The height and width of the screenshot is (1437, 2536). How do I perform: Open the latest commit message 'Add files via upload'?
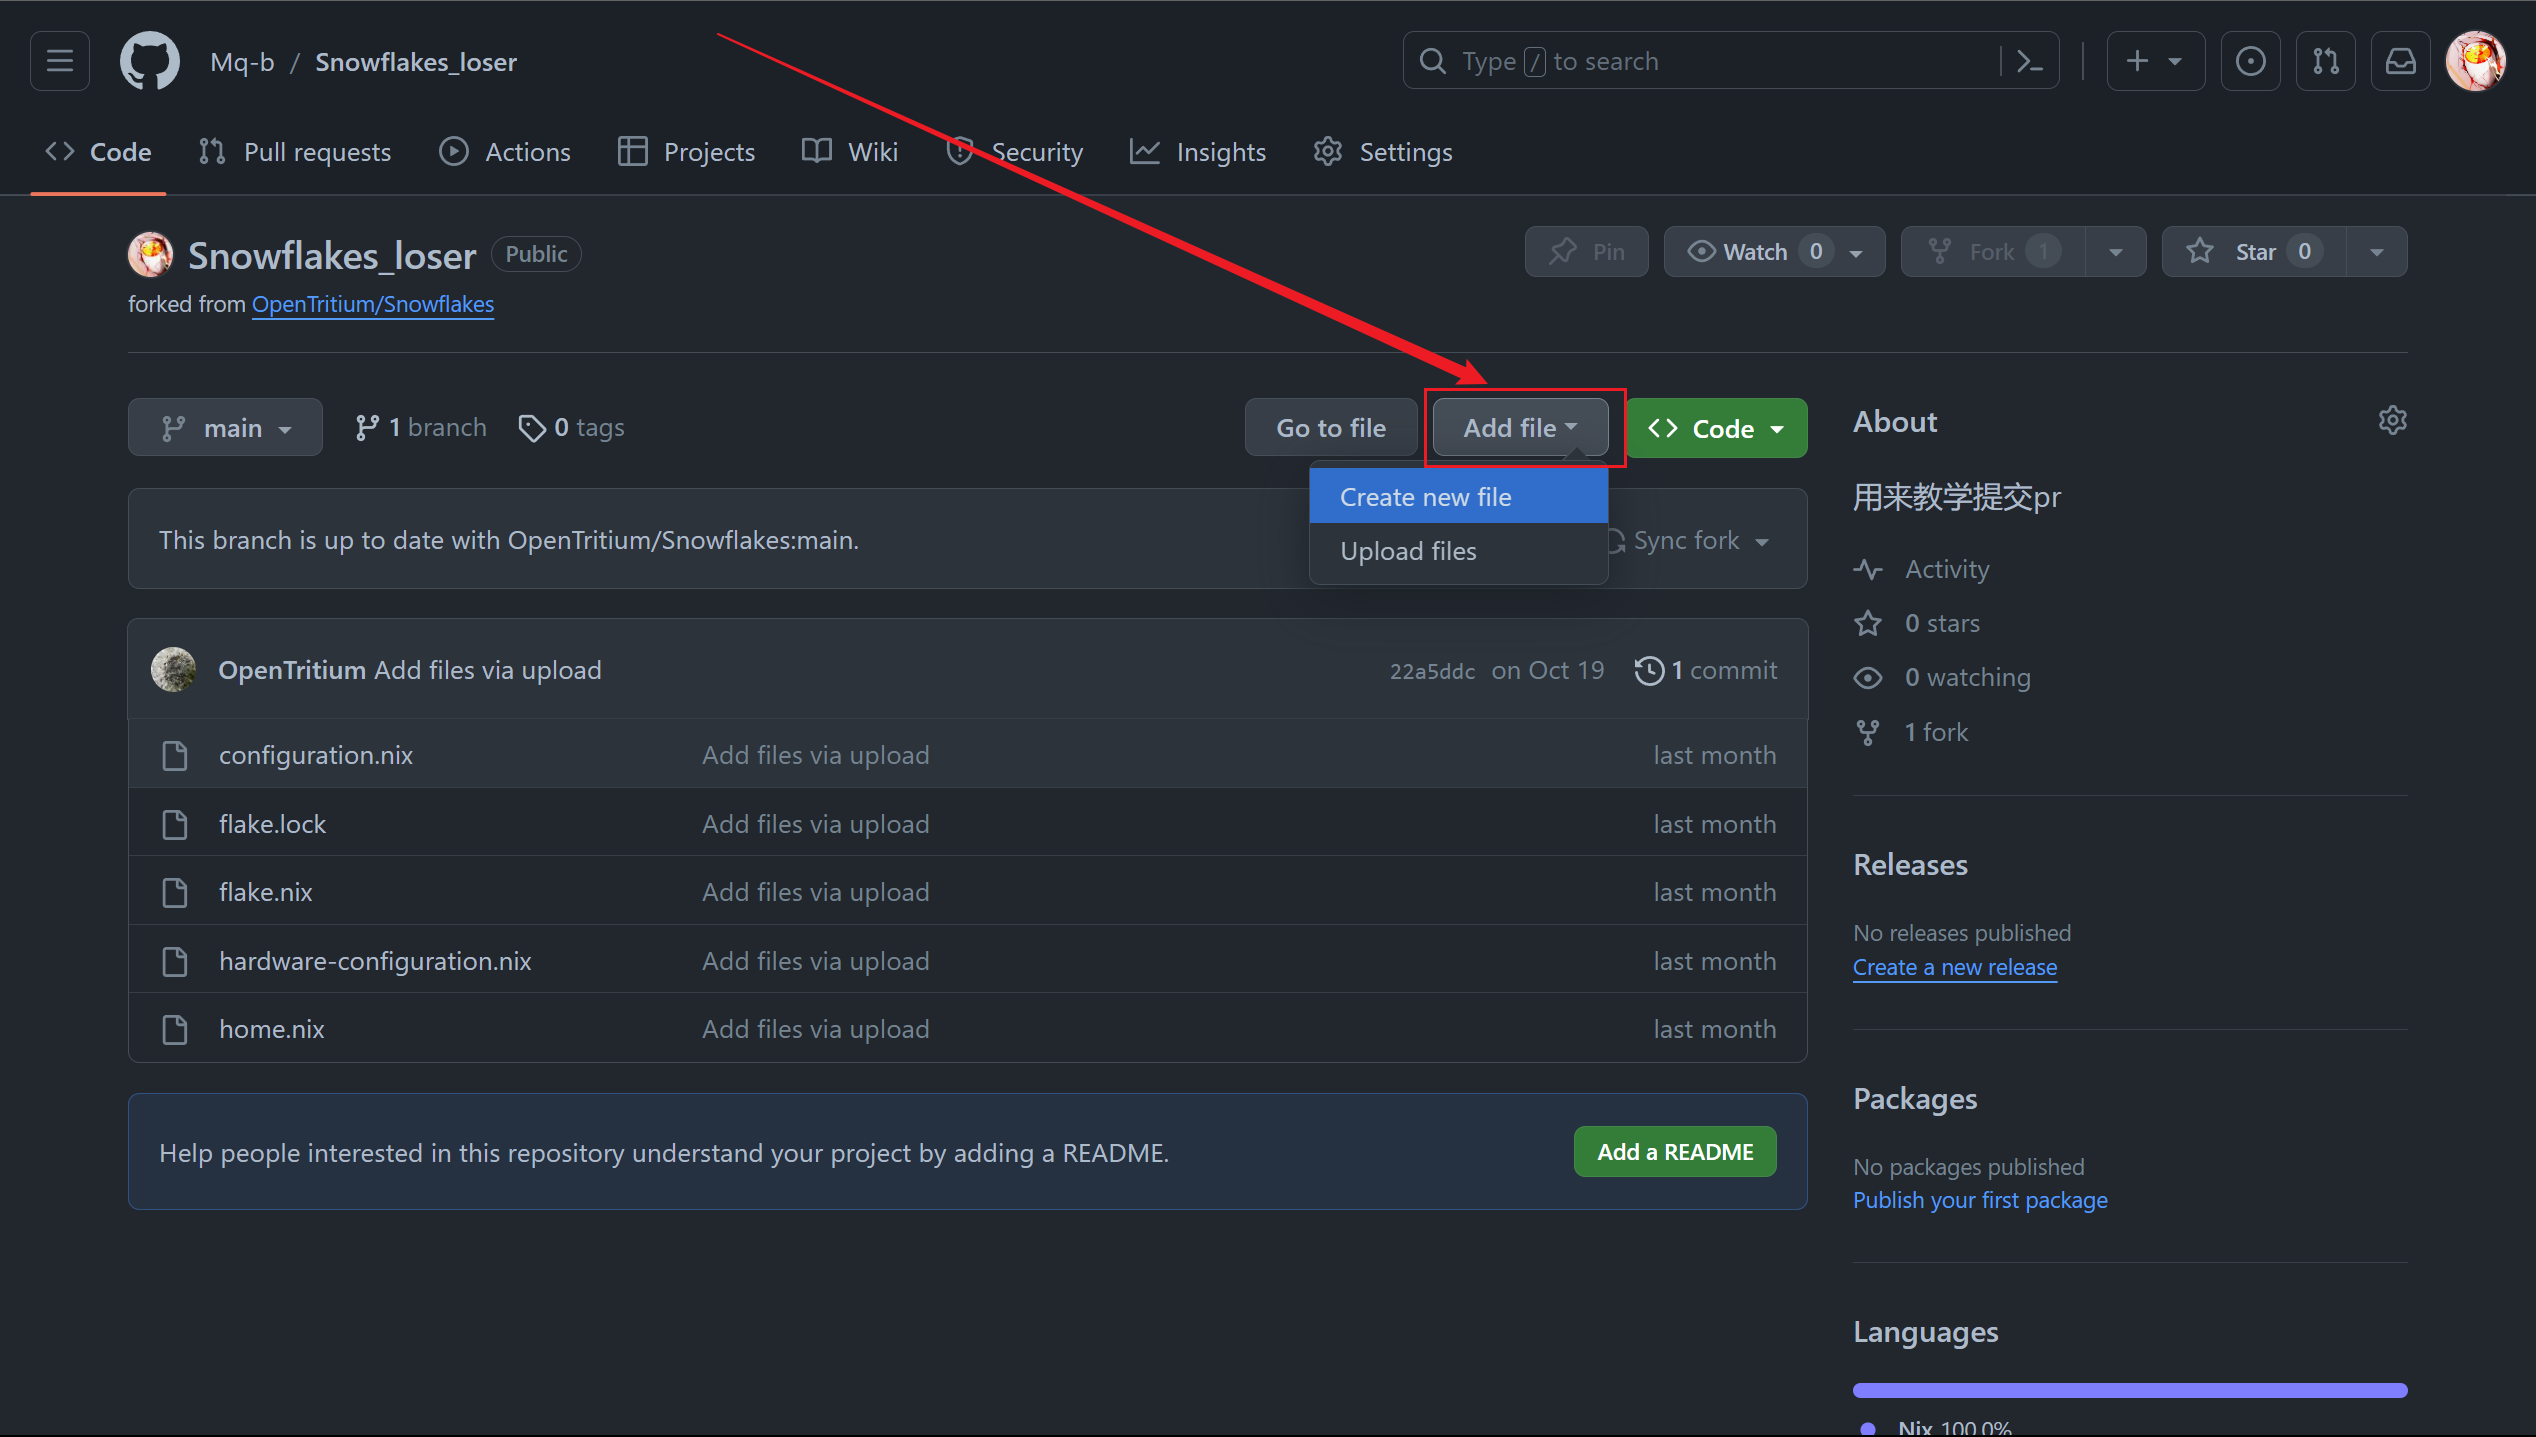pos(488,670)
